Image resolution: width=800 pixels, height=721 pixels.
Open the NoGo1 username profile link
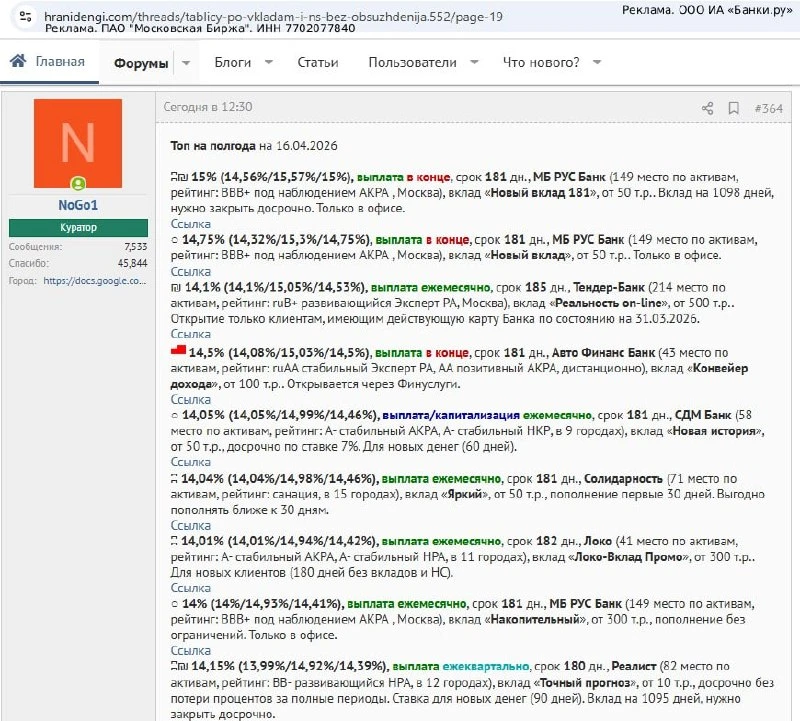[78, 205]
